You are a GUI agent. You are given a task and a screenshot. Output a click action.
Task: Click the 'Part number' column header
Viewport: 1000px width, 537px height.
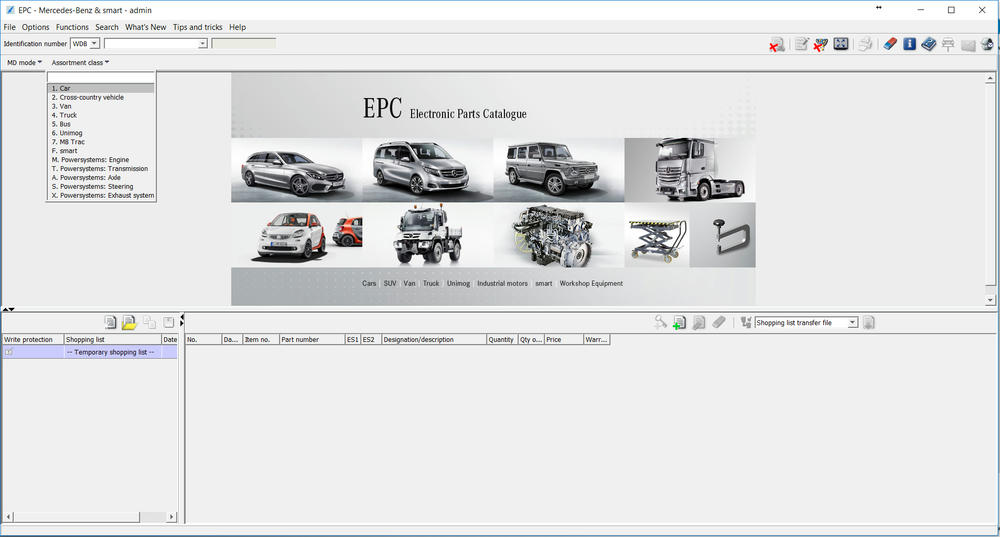(x=312, y=339)
